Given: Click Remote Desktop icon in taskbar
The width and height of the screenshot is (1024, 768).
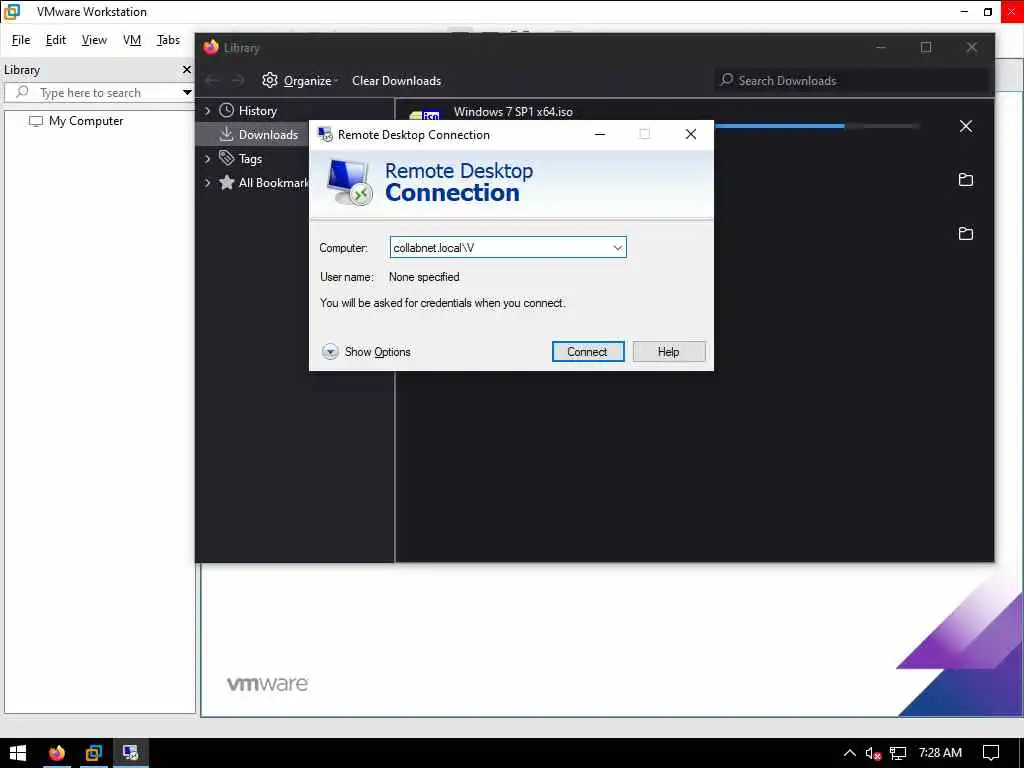Looking at the screenshot, I should point(131,753).
